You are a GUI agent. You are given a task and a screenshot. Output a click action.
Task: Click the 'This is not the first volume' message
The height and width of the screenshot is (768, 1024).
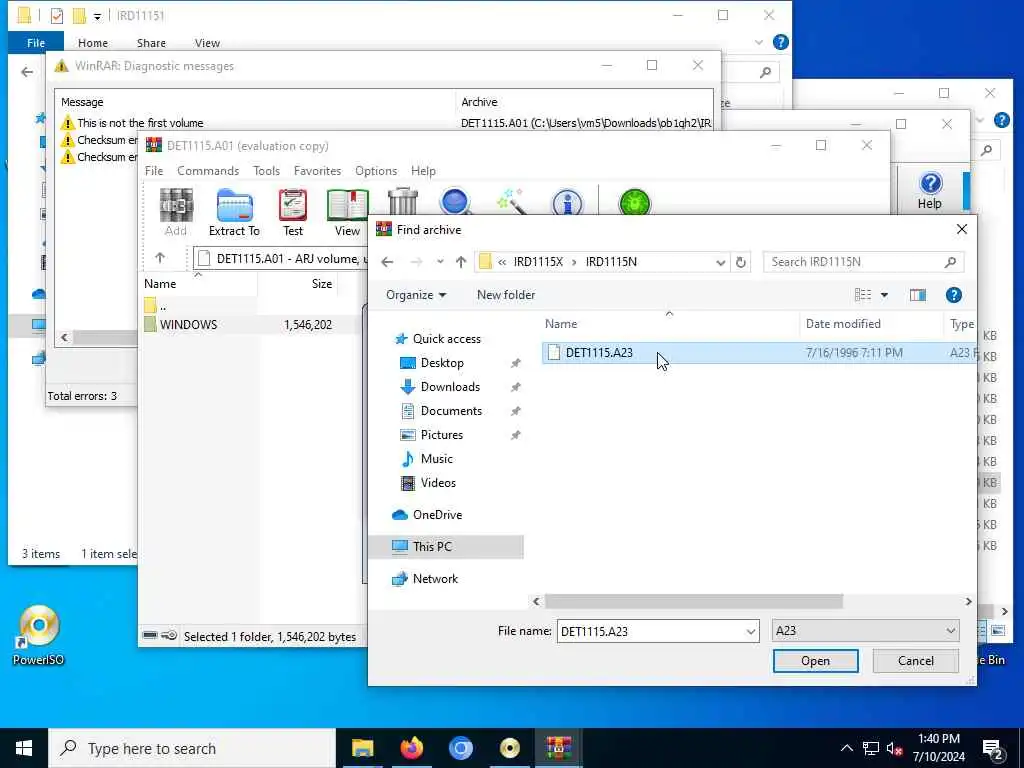coord(140,123)
